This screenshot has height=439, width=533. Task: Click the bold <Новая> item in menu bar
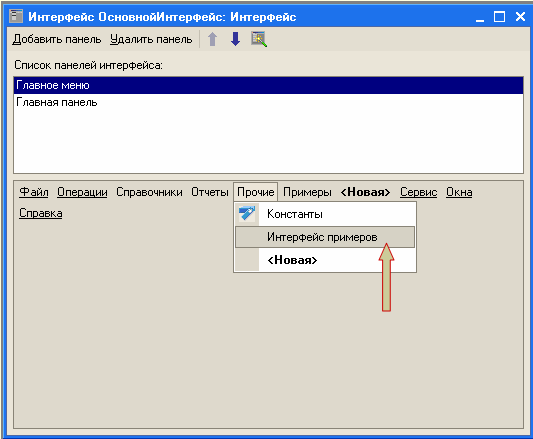click(365, 192)
